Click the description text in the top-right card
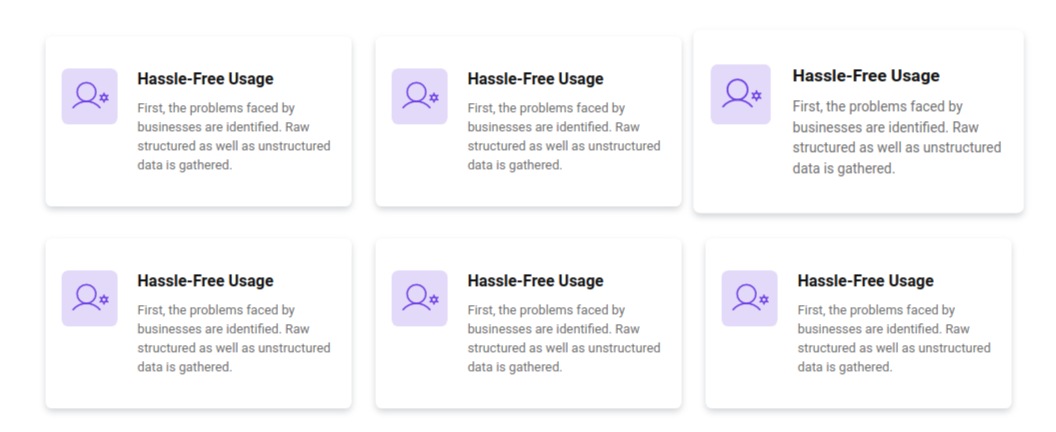The height and width of the screenshot is (432, 1056). [x=896, y=137]
